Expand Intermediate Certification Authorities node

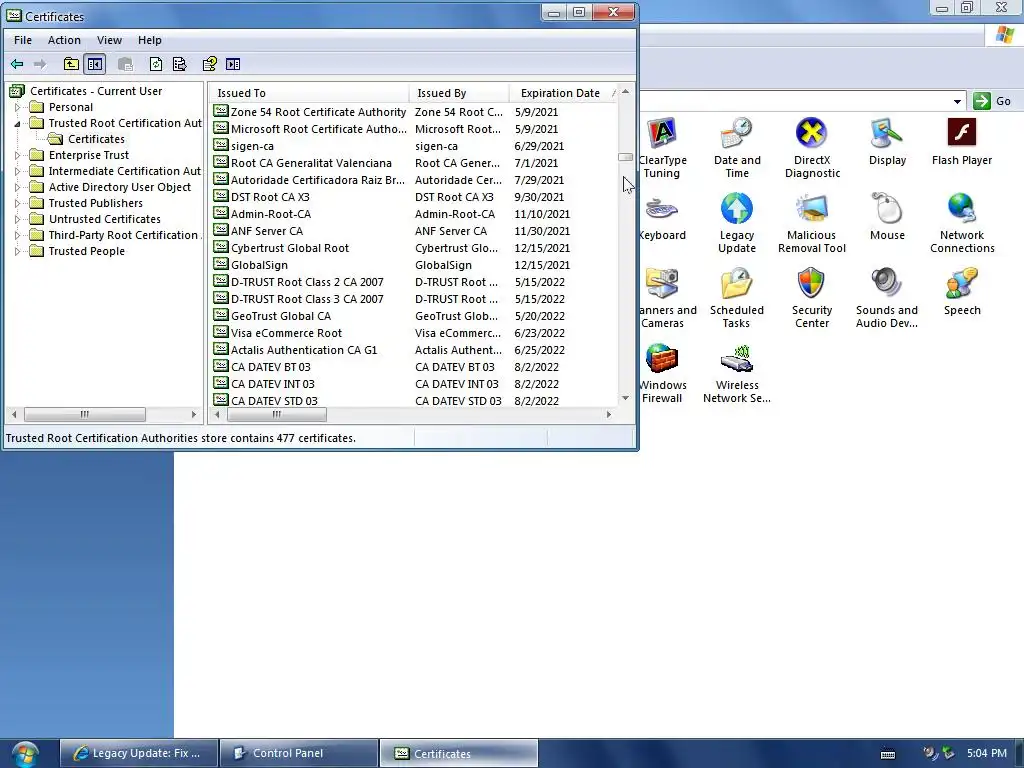[x=18, y=171]
